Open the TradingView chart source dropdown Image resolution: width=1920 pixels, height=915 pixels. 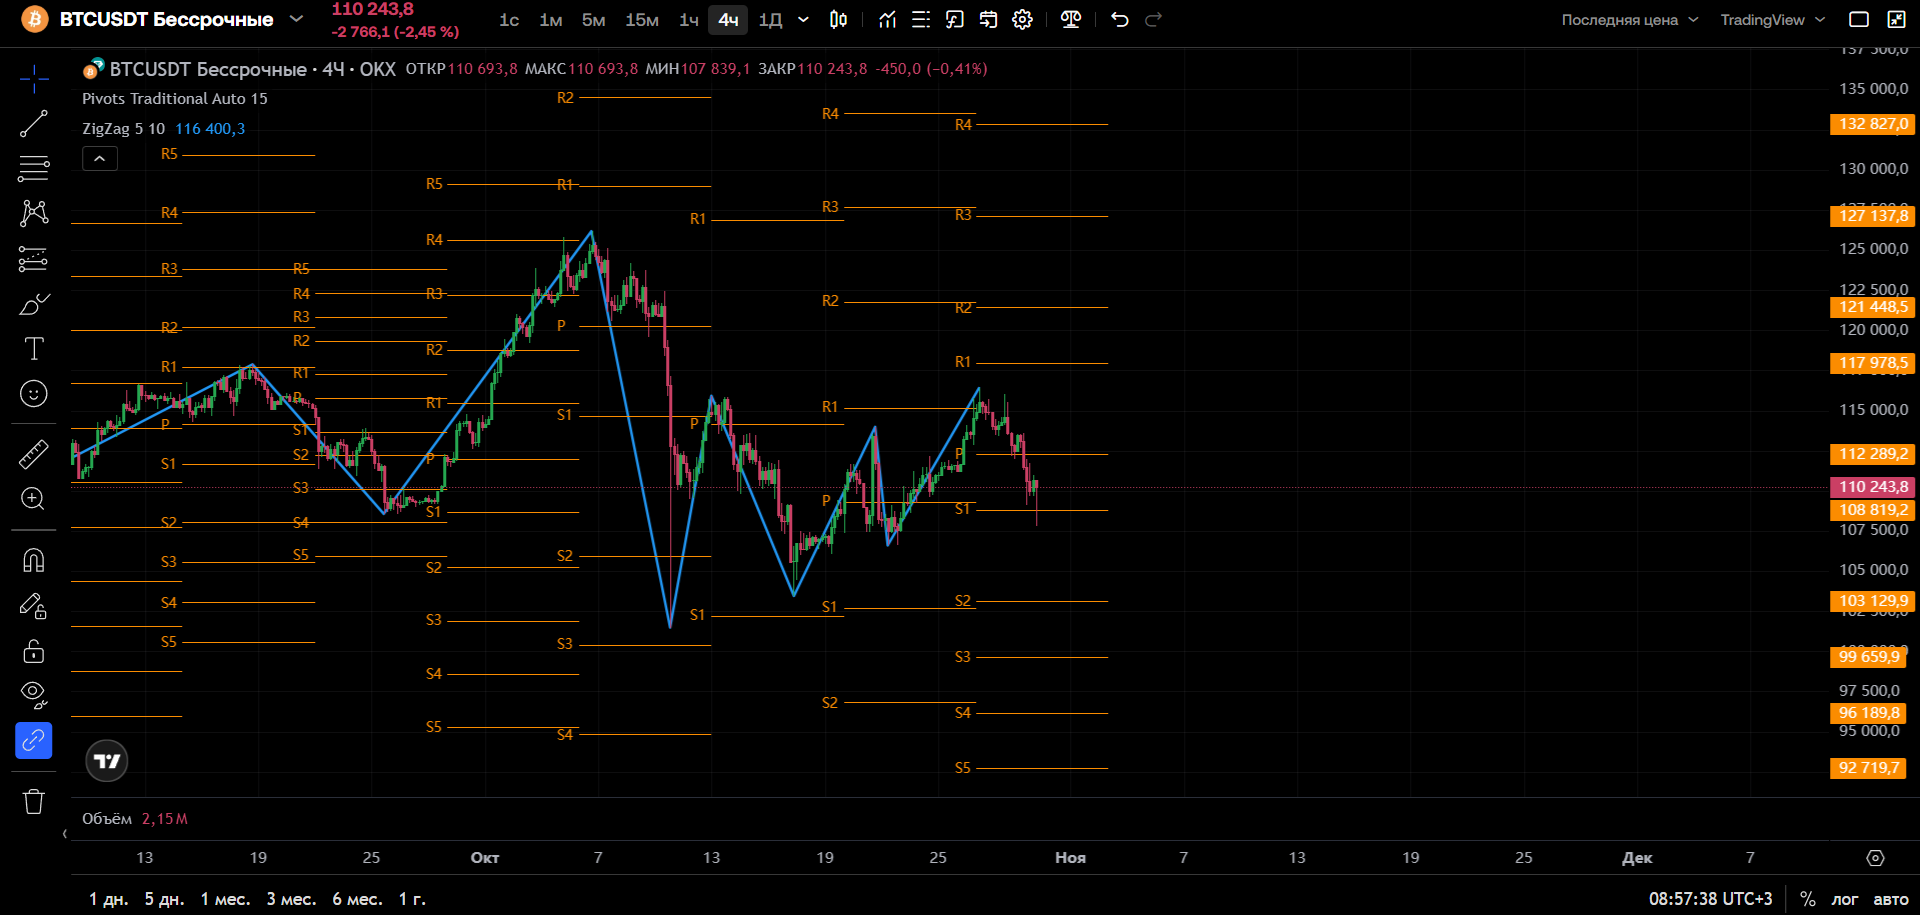pyautogui.click(x=1773, y=20)
